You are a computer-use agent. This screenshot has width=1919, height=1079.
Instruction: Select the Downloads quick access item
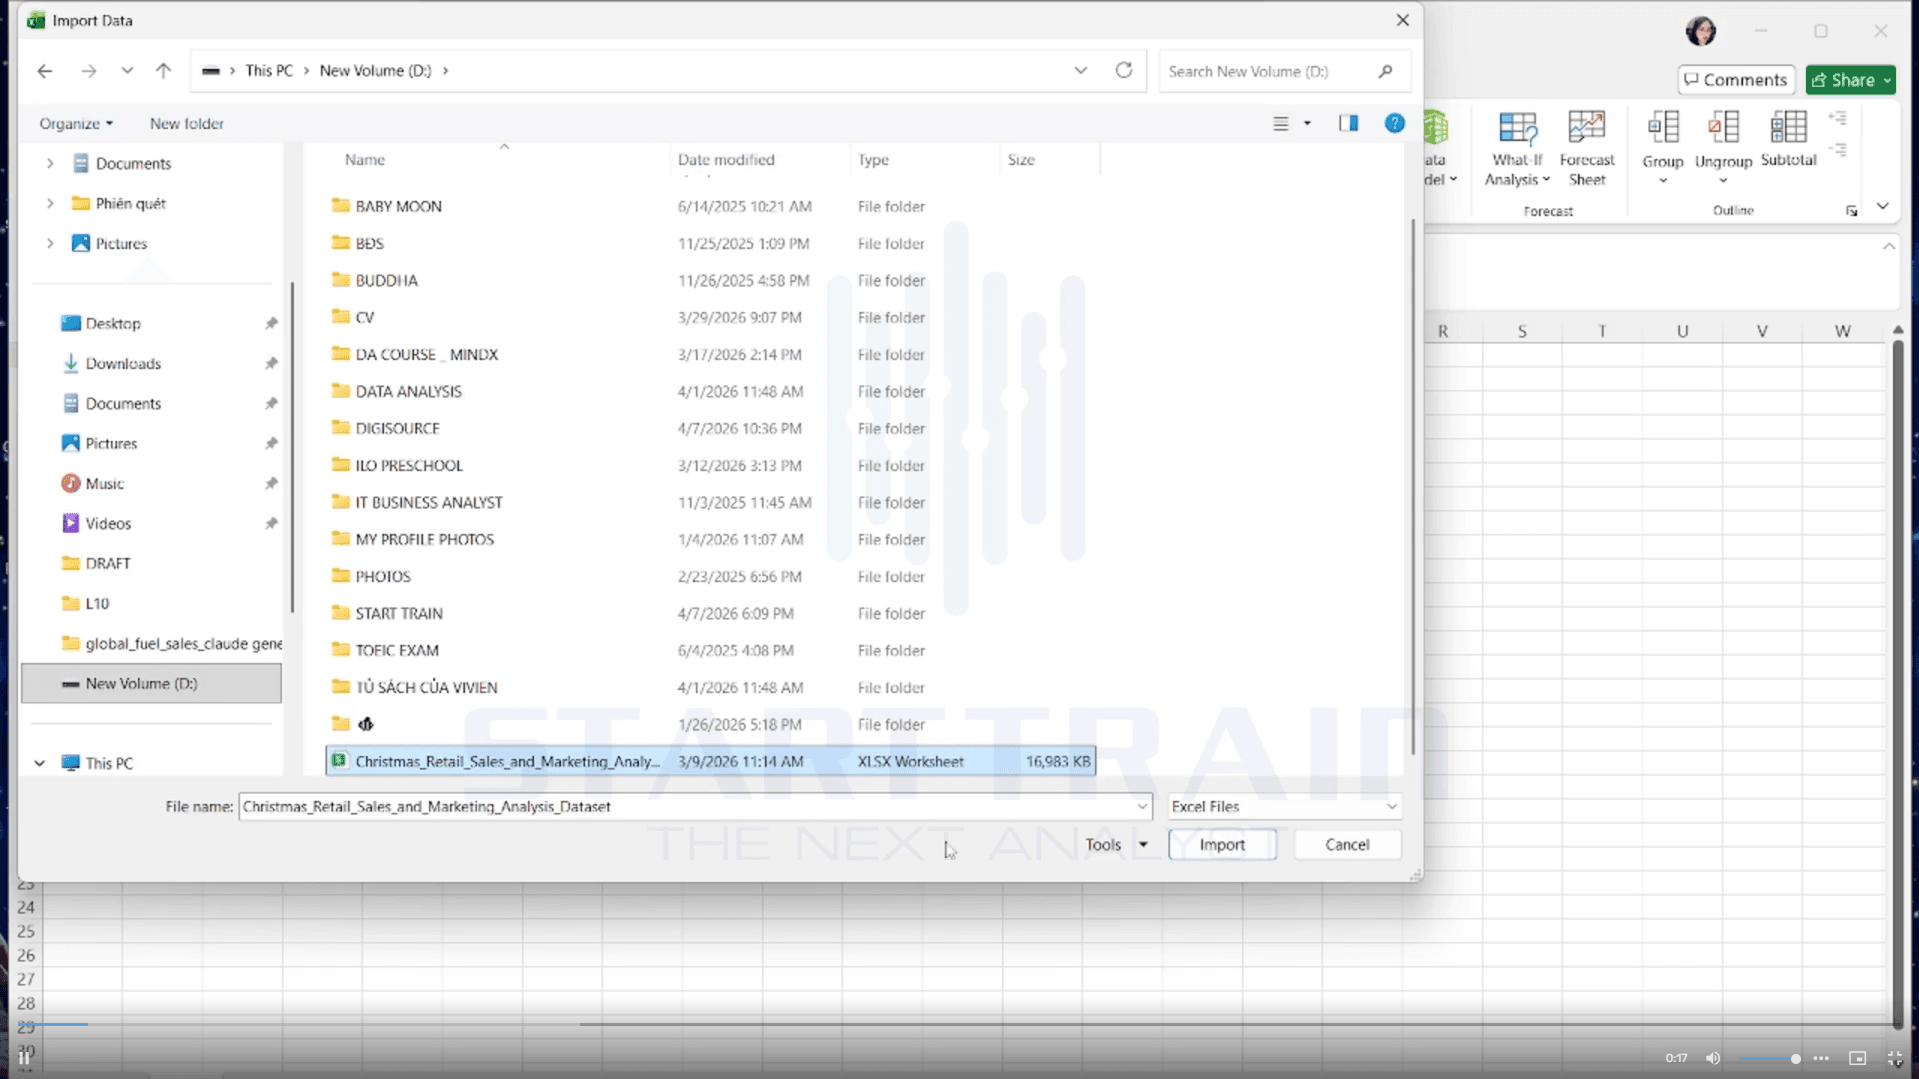tap(123, 363)
